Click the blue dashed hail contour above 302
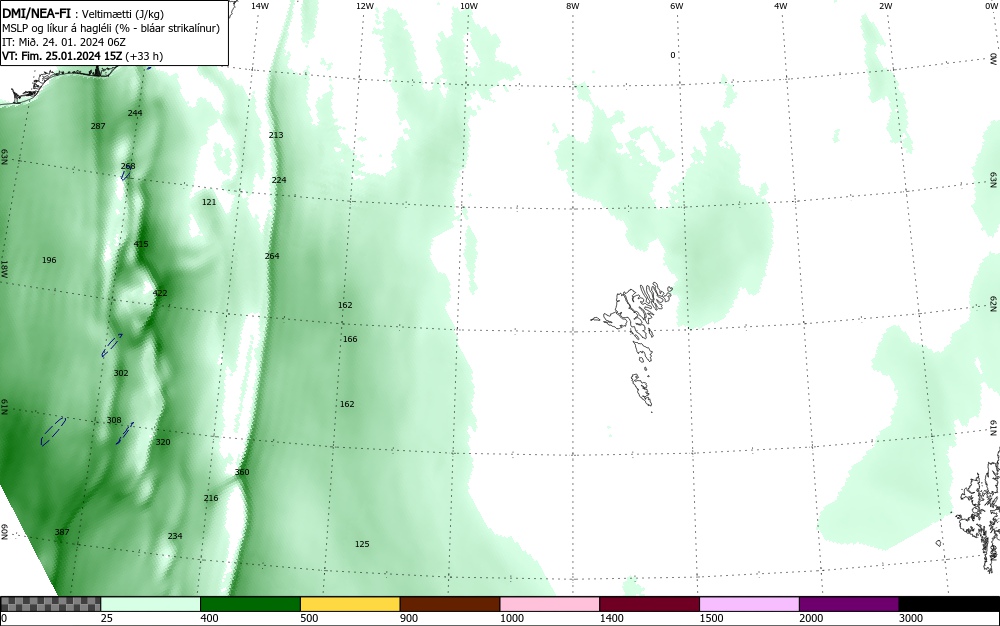This screenshot has height=626, width=1000. (112, 345)
